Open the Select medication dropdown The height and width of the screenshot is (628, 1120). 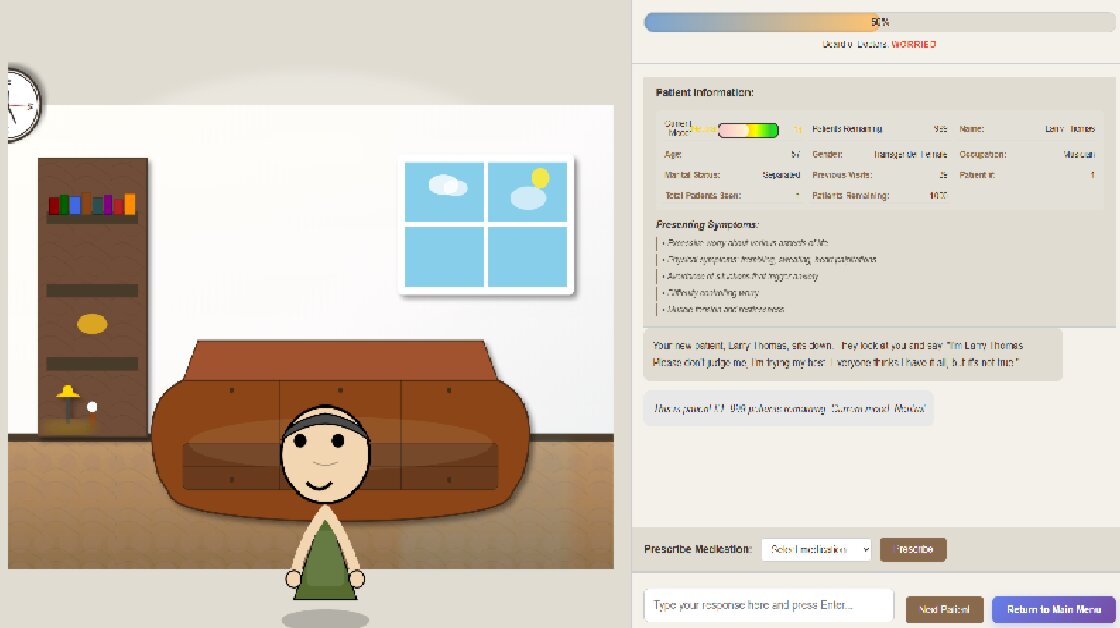[x=816, y=549]
